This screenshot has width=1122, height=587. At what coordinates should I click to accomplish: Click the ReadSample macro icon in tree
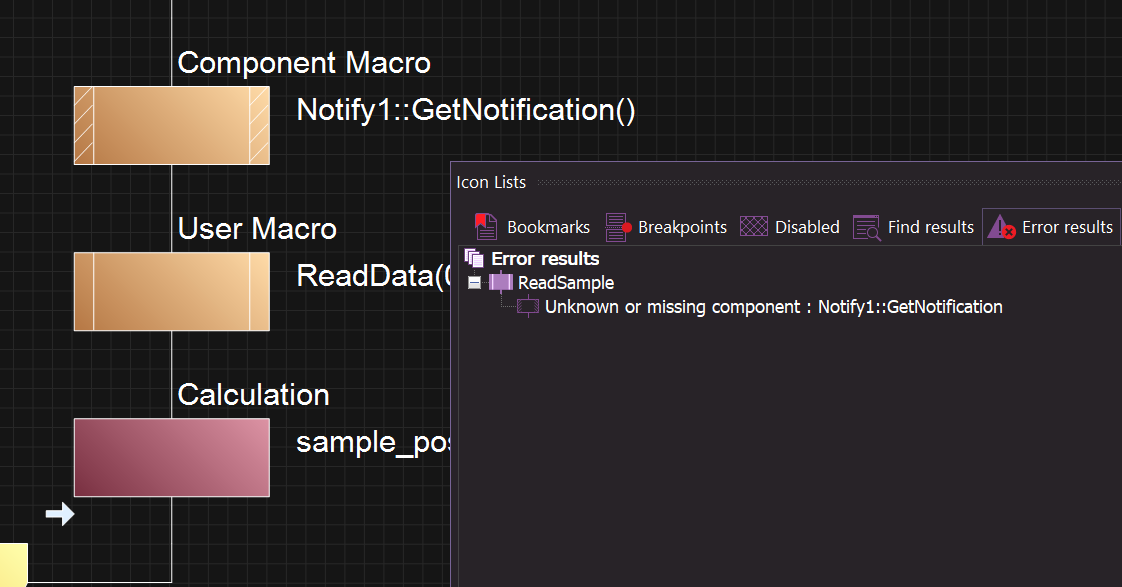[x=501, y=283]
